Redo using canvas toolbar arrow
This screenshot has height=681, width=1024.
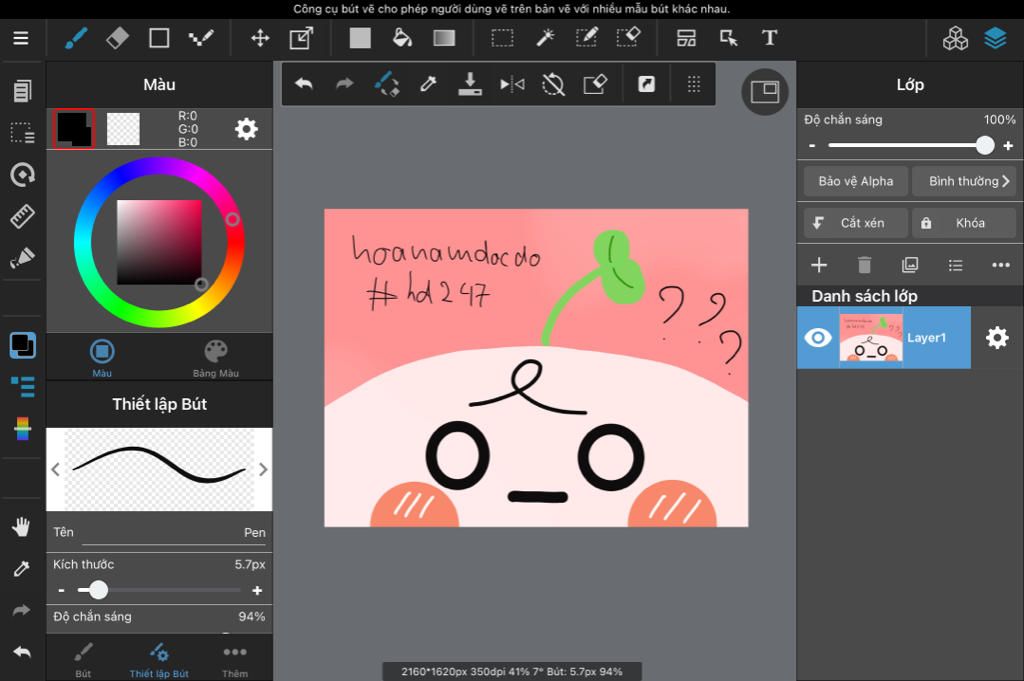tap(345, 84)
